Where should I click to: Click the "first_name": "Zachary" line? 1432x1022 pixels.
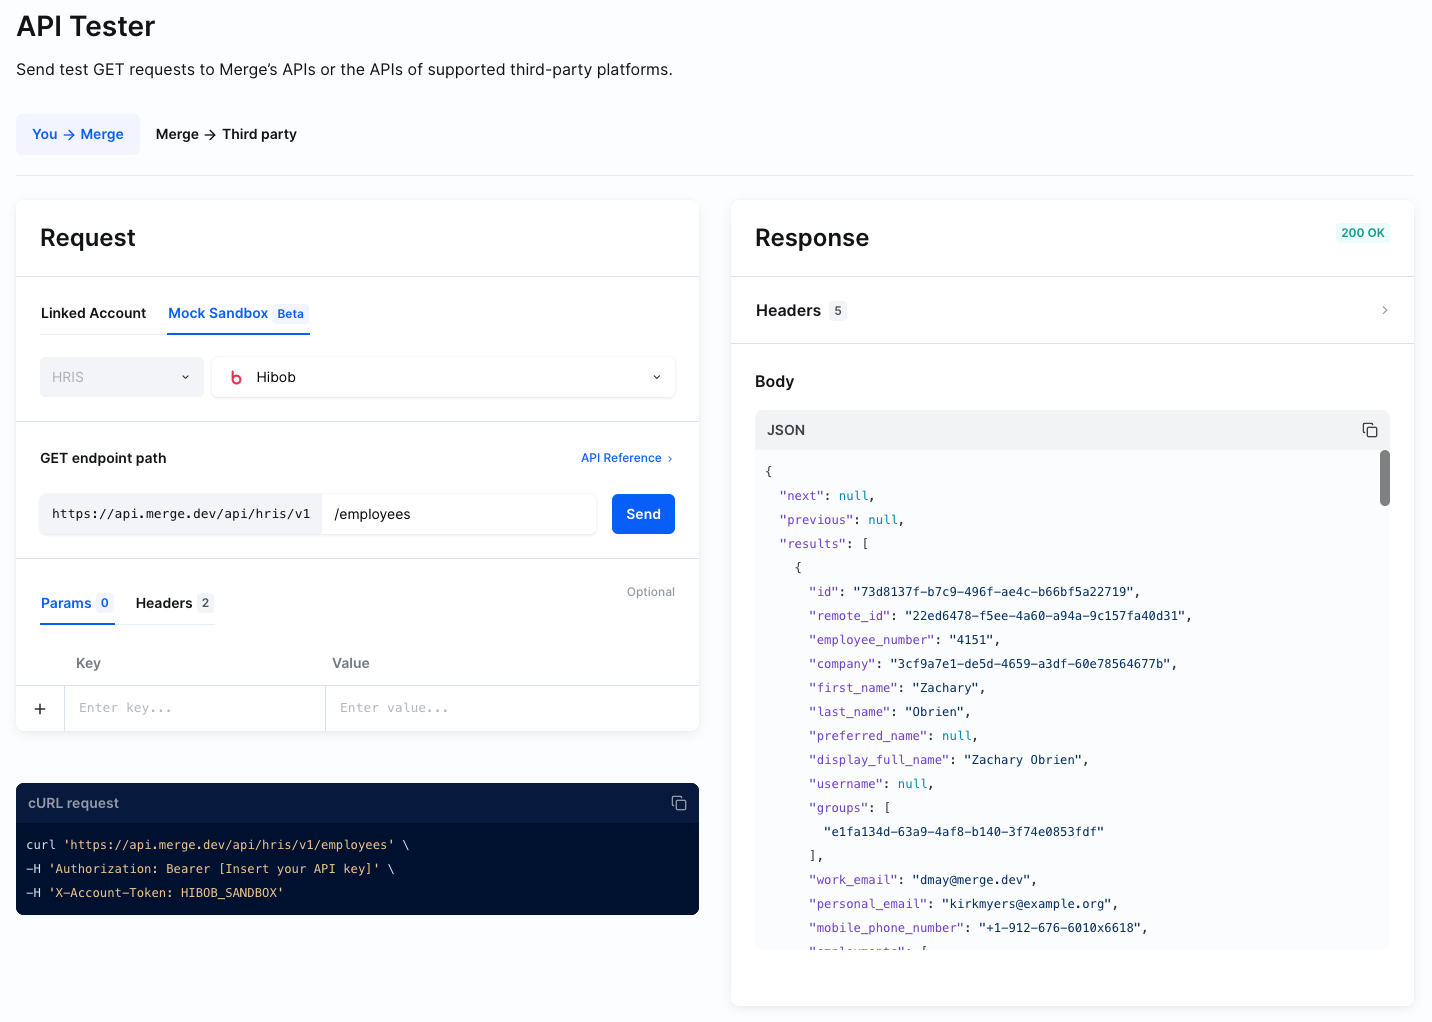[897, 688]
